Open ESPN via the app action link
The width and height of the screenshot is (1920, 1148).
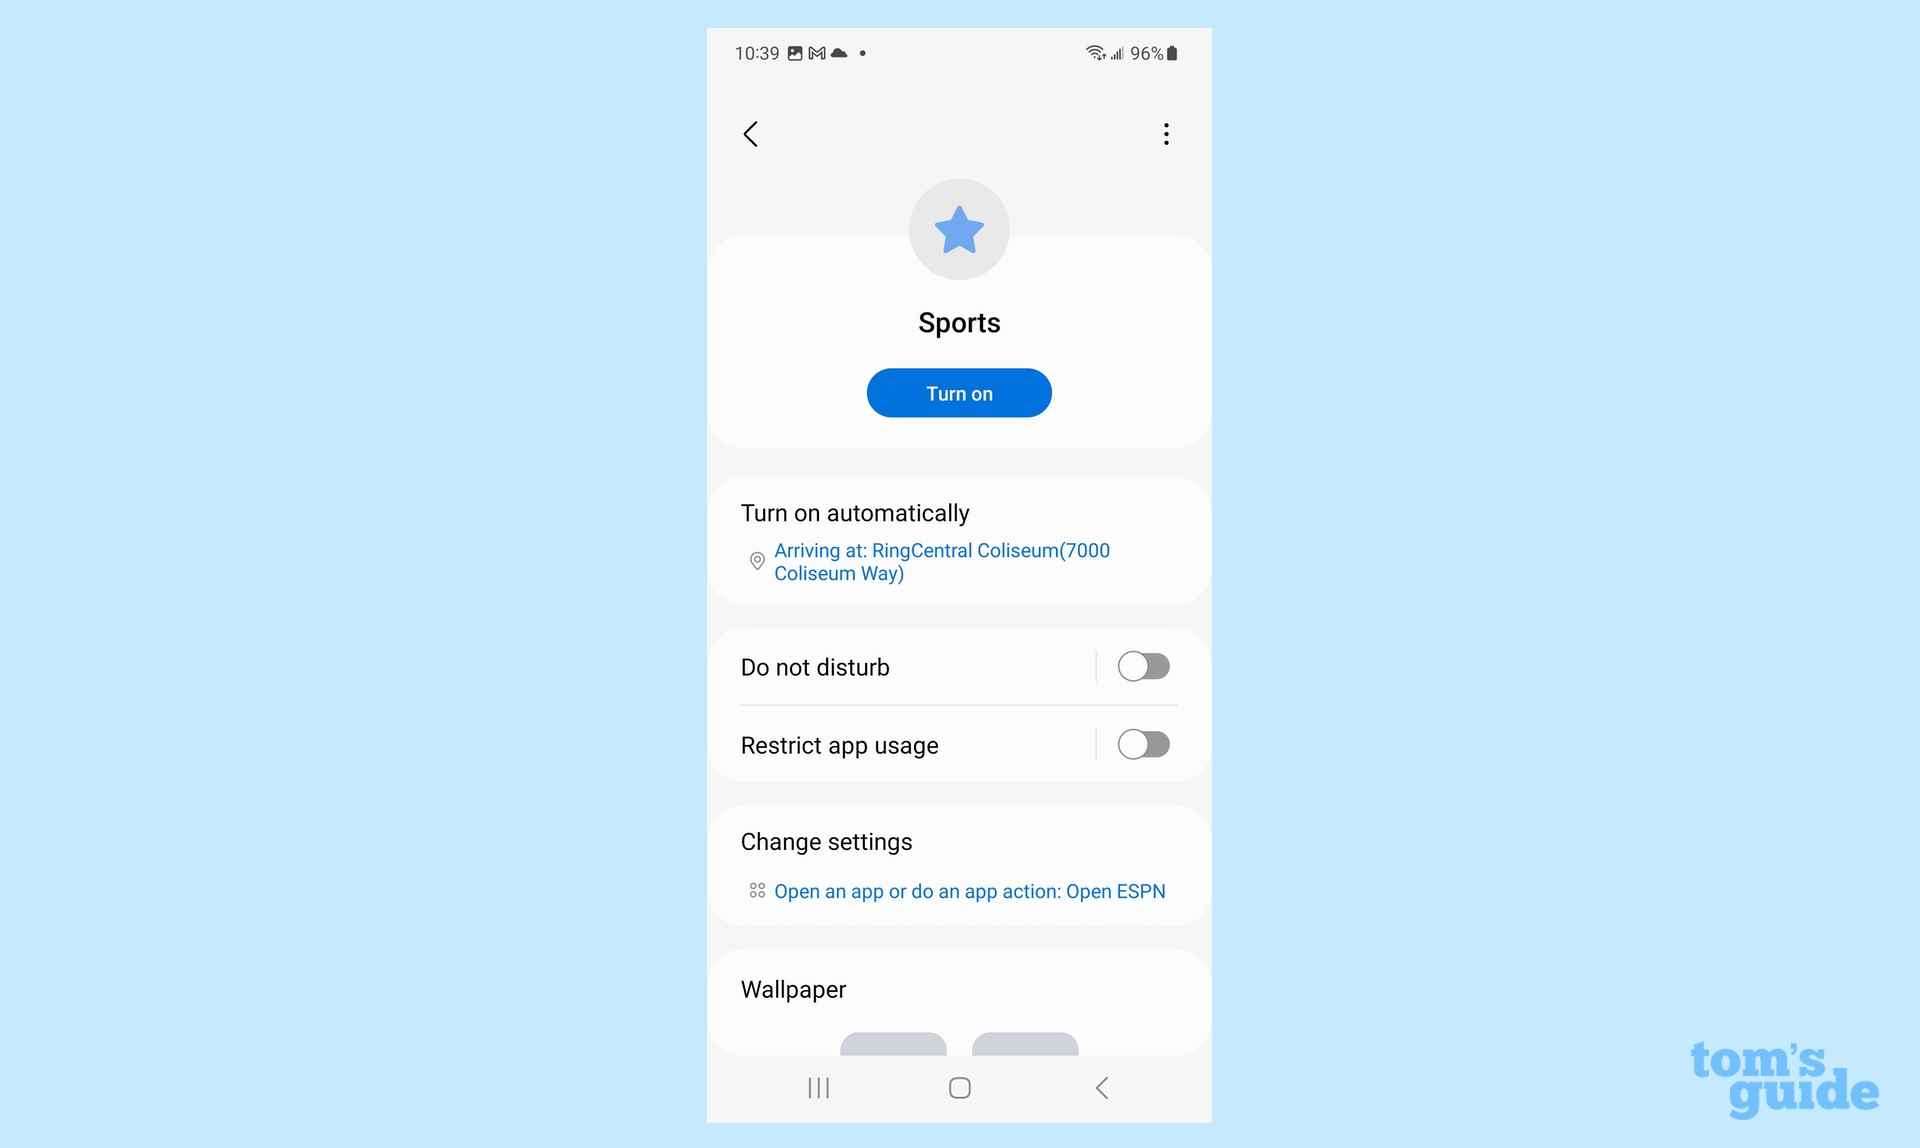(x=969, y=891)
